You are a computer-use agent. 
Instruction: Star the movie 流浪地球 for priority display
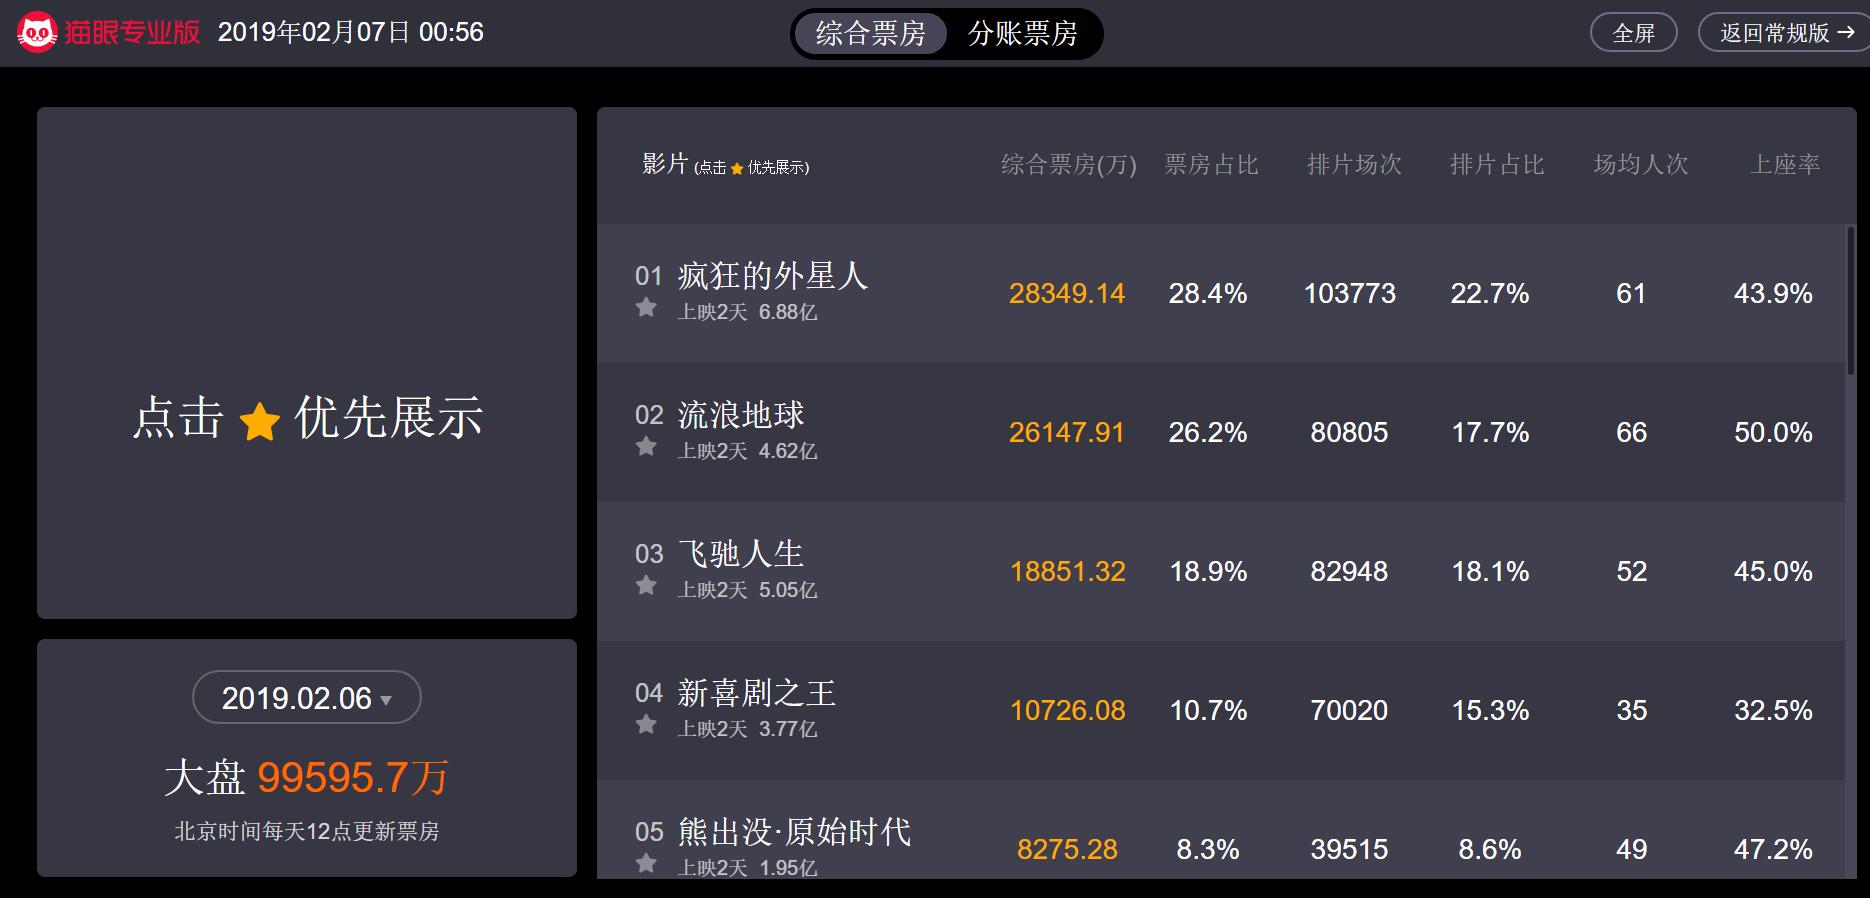pos(646,446)
